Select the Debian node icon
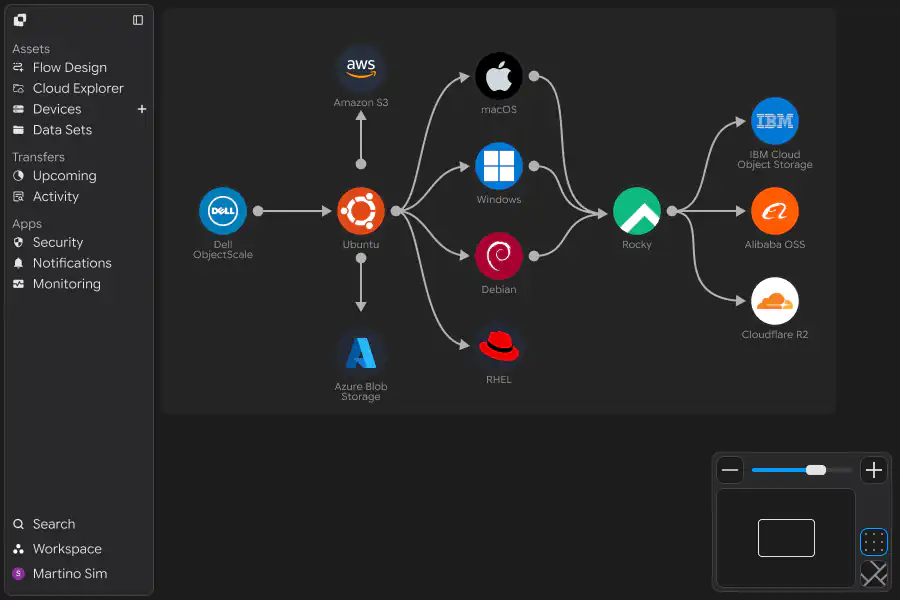 click(x=499, y=256)
